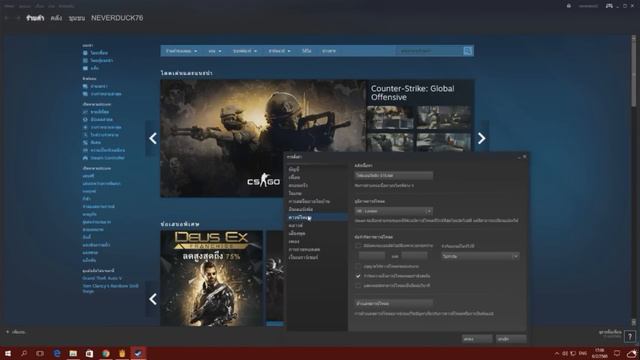Open the News tab in store bar
Image resolution: width=640 pixels, height=360 pixels.
(x=329, y=51)
